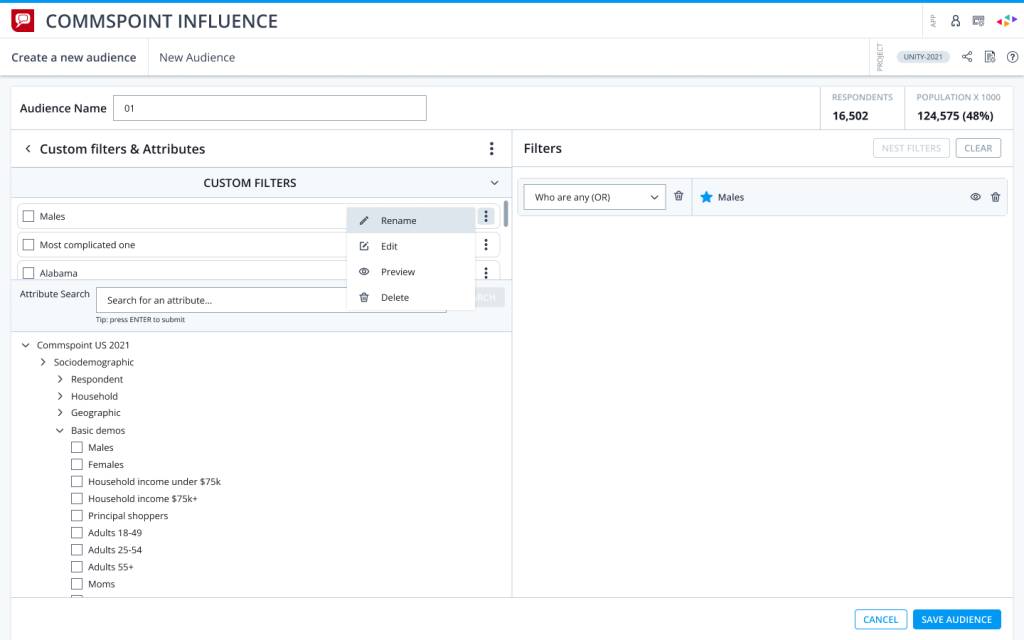The image size is (1024, 640).
Task: Select the Females checkbox
Action: [x=77, y=464]
